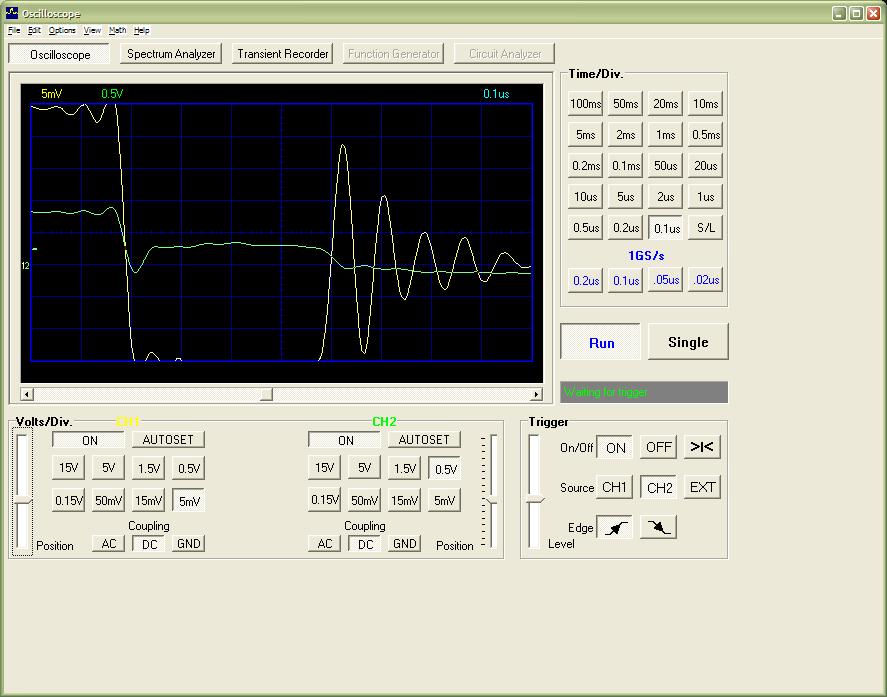
Task: Click the waveform display area trace
Action: pos(282,232)
